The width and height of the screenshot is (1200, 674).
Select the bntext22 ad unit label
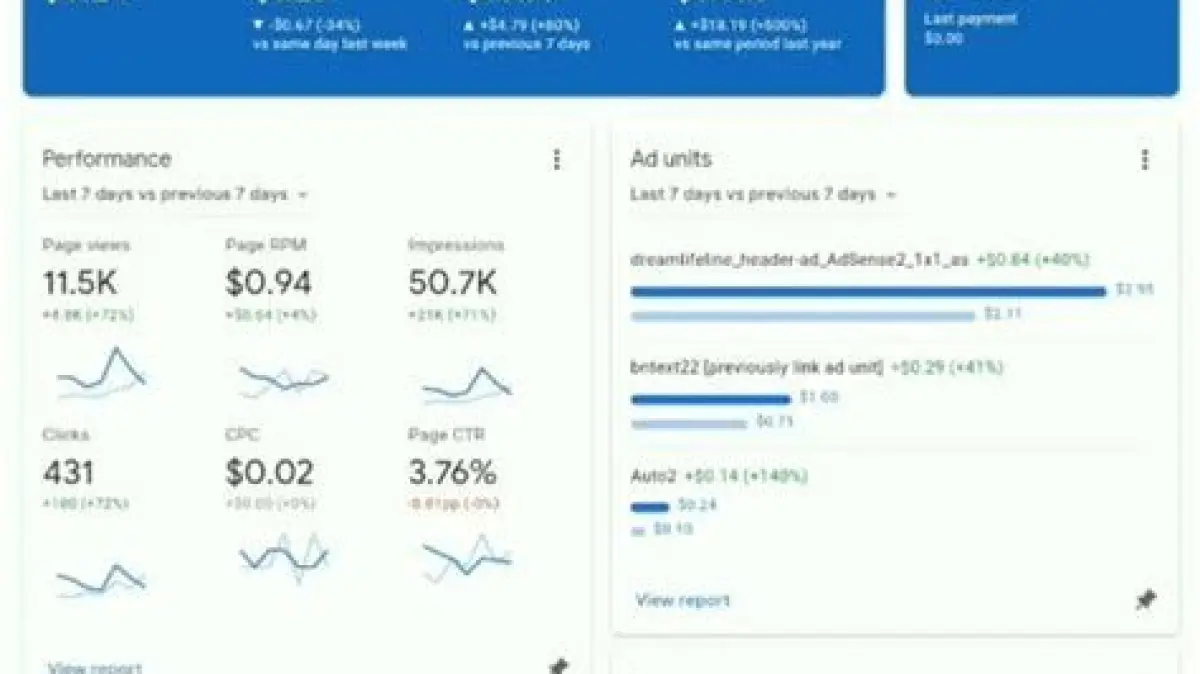pos(757,367)
